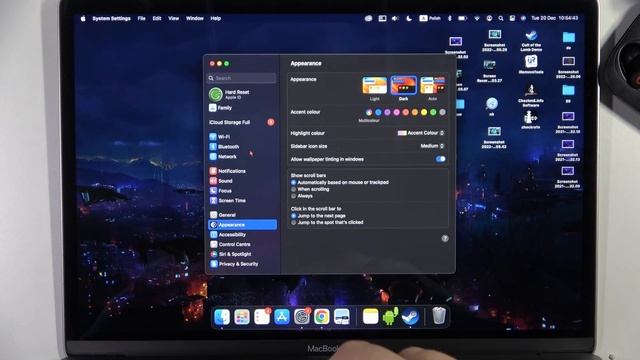This screenshot has height=360, width=640.
Task: Click the date and time in the menu bar
Action: (554, 18)
